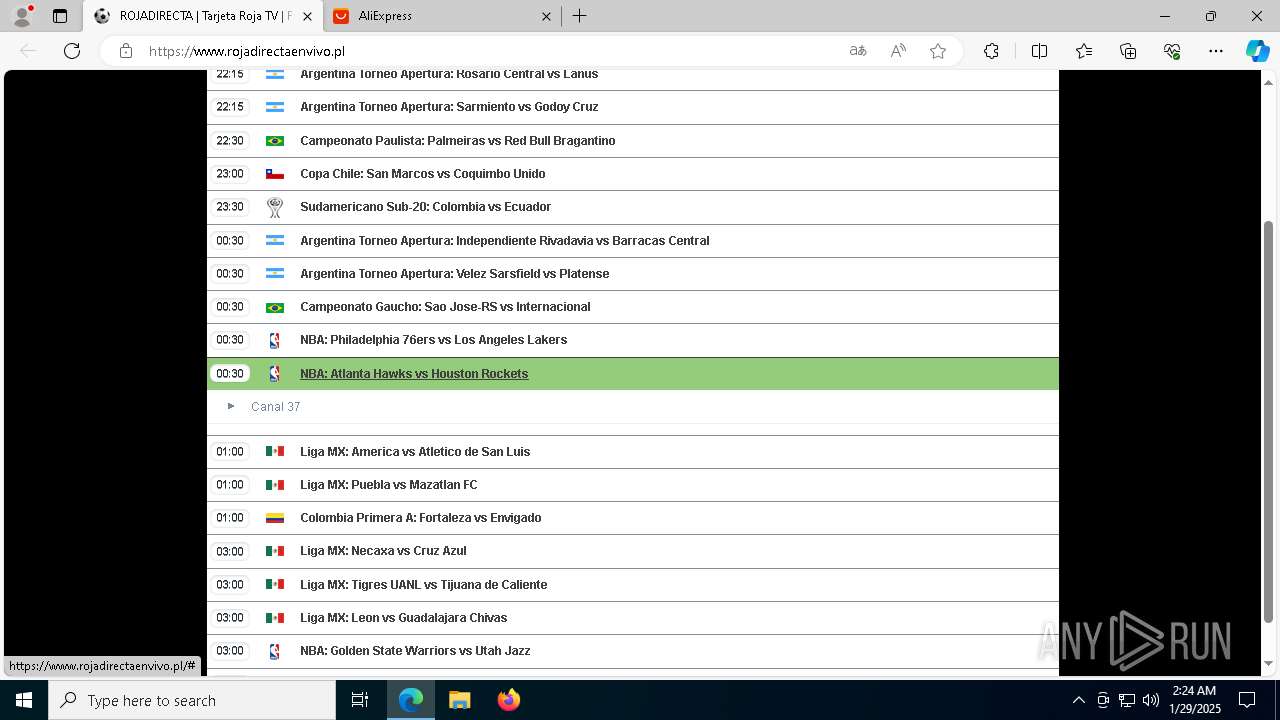
Task: Open Copa Chile San Marcos vs Coquimbo Unido
Action: (423, 174)
